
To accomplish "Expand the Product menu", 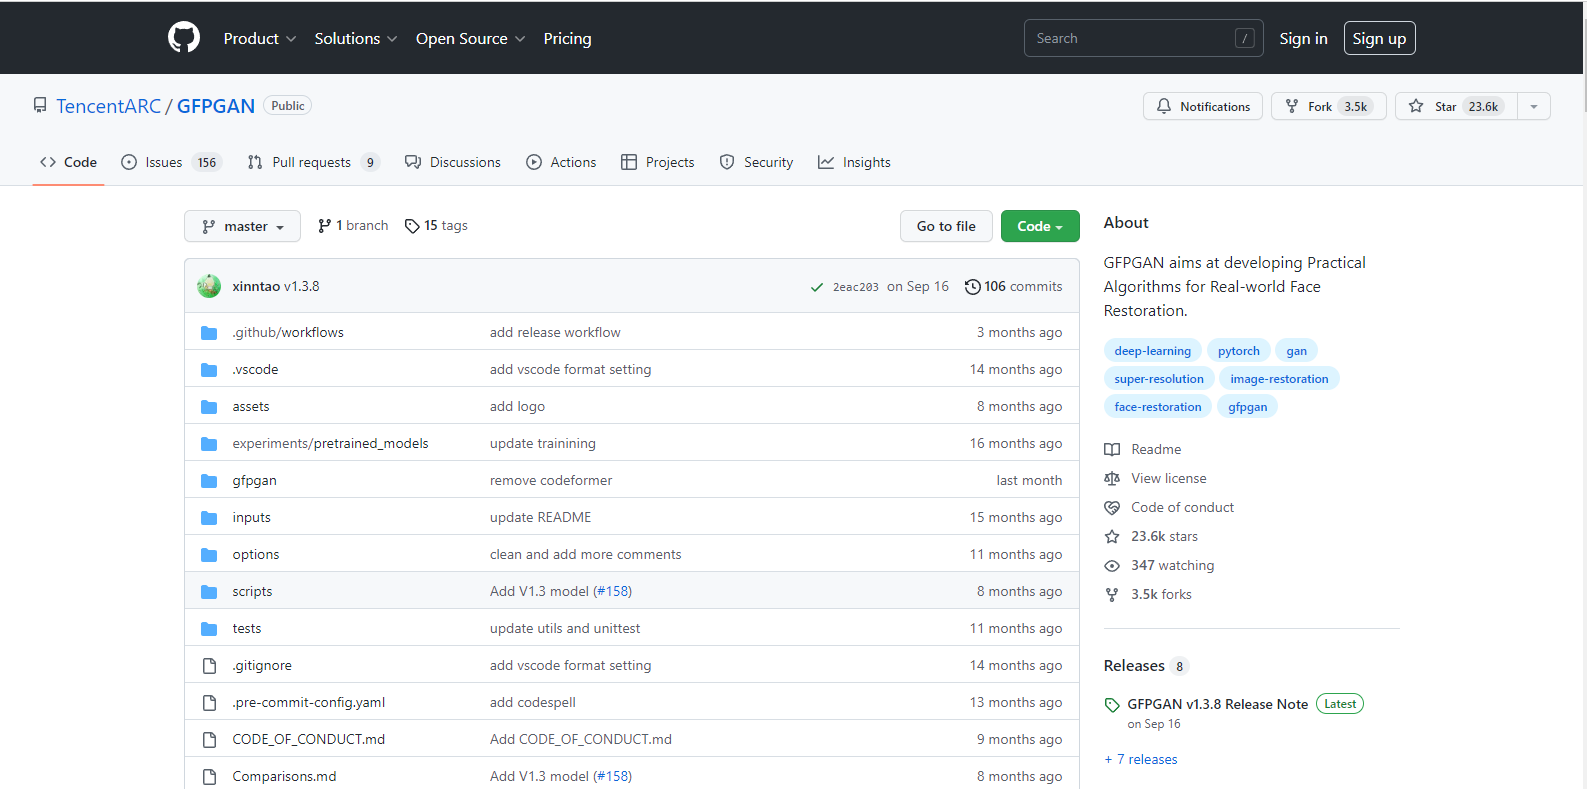I will [x=259, y=38].
